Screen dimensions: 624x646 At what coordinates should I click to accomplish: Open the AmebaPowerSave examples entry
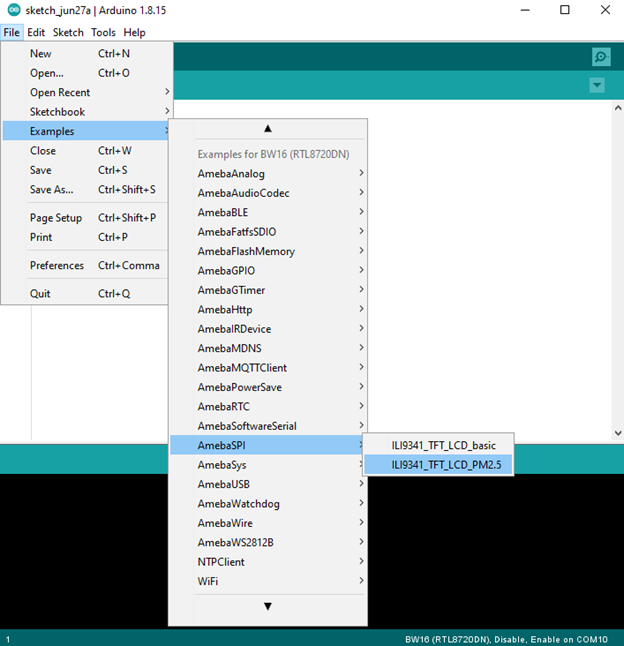[x=268, y=387]
